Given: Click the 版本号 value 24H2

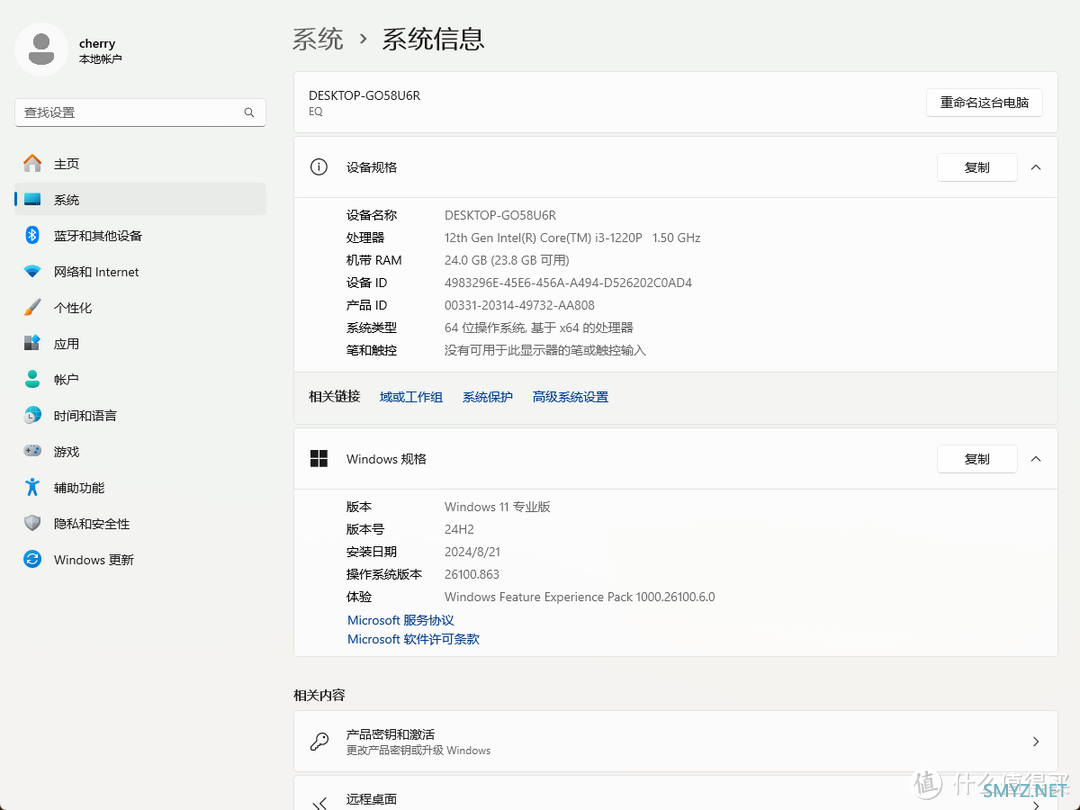Looking at the screenshot, I should coord(459,529).
